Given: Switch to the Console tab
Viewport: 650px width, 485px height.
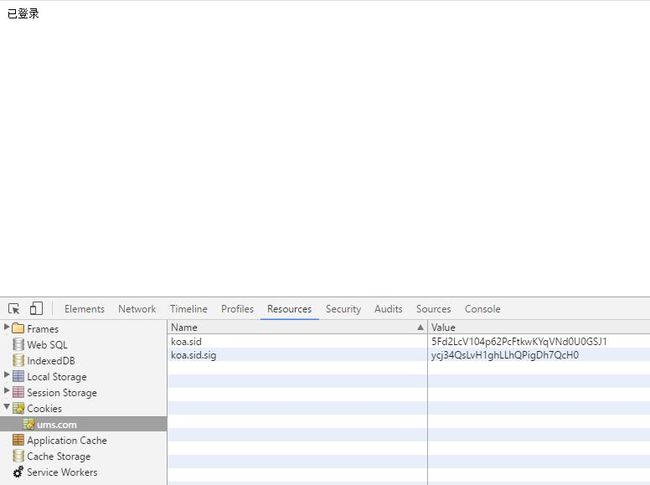Looking at the screenshot, I should click(483, 309).
